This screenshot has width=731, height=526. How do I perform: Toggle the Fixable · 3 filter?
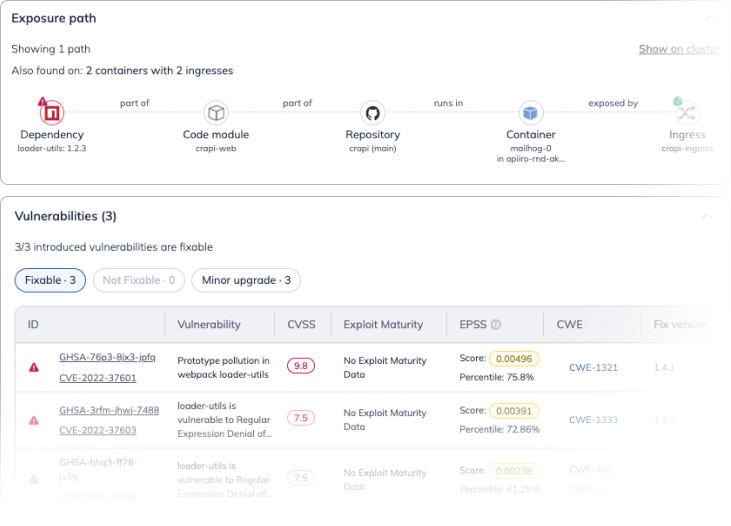click(x=50, y=280)
